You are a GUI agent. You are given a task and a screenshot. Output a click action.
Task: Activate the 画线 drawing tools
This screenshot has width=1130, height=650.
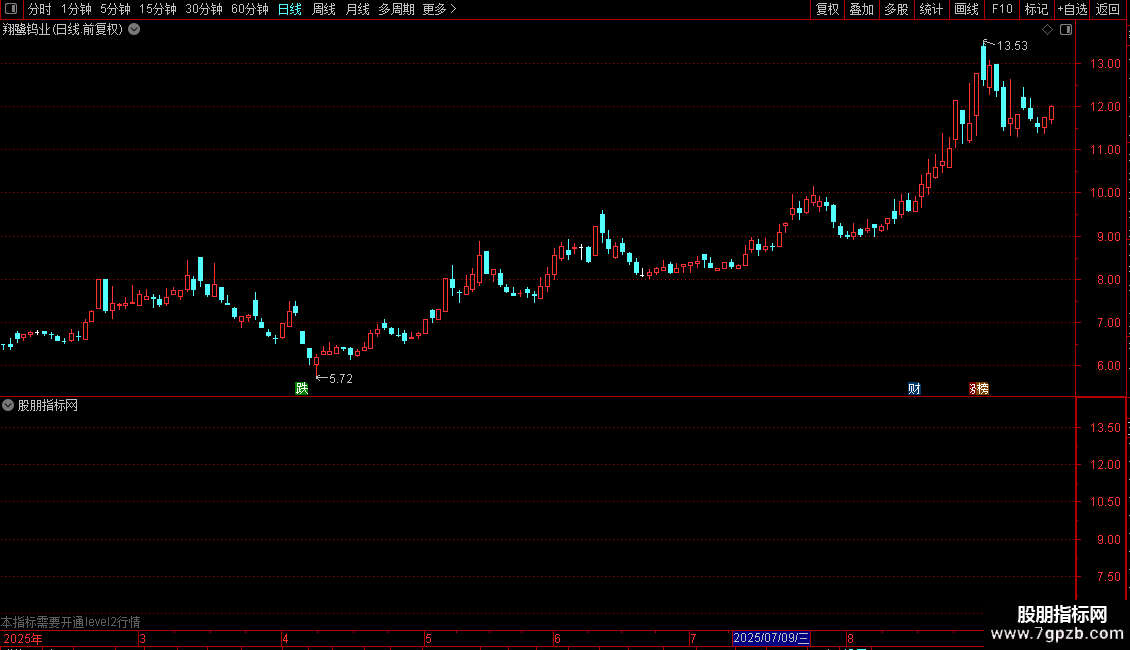966,9
